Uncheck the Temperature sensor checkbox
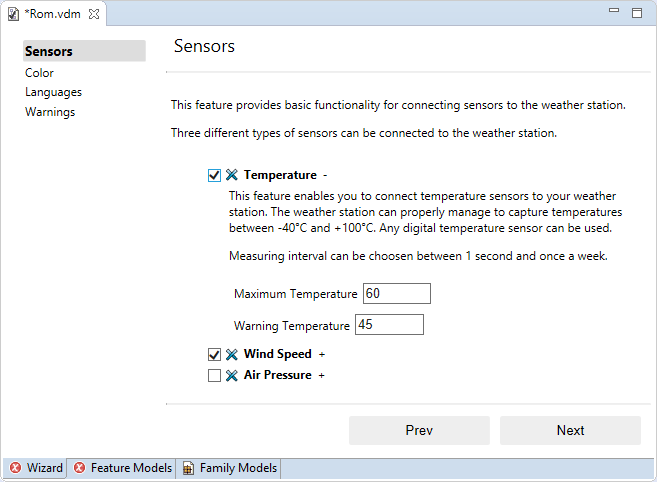657x482 pixels. [214, 175]
